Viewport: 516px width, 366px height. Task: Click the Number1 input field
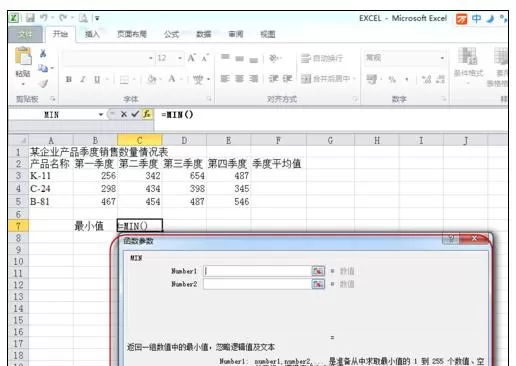(257, 271)
